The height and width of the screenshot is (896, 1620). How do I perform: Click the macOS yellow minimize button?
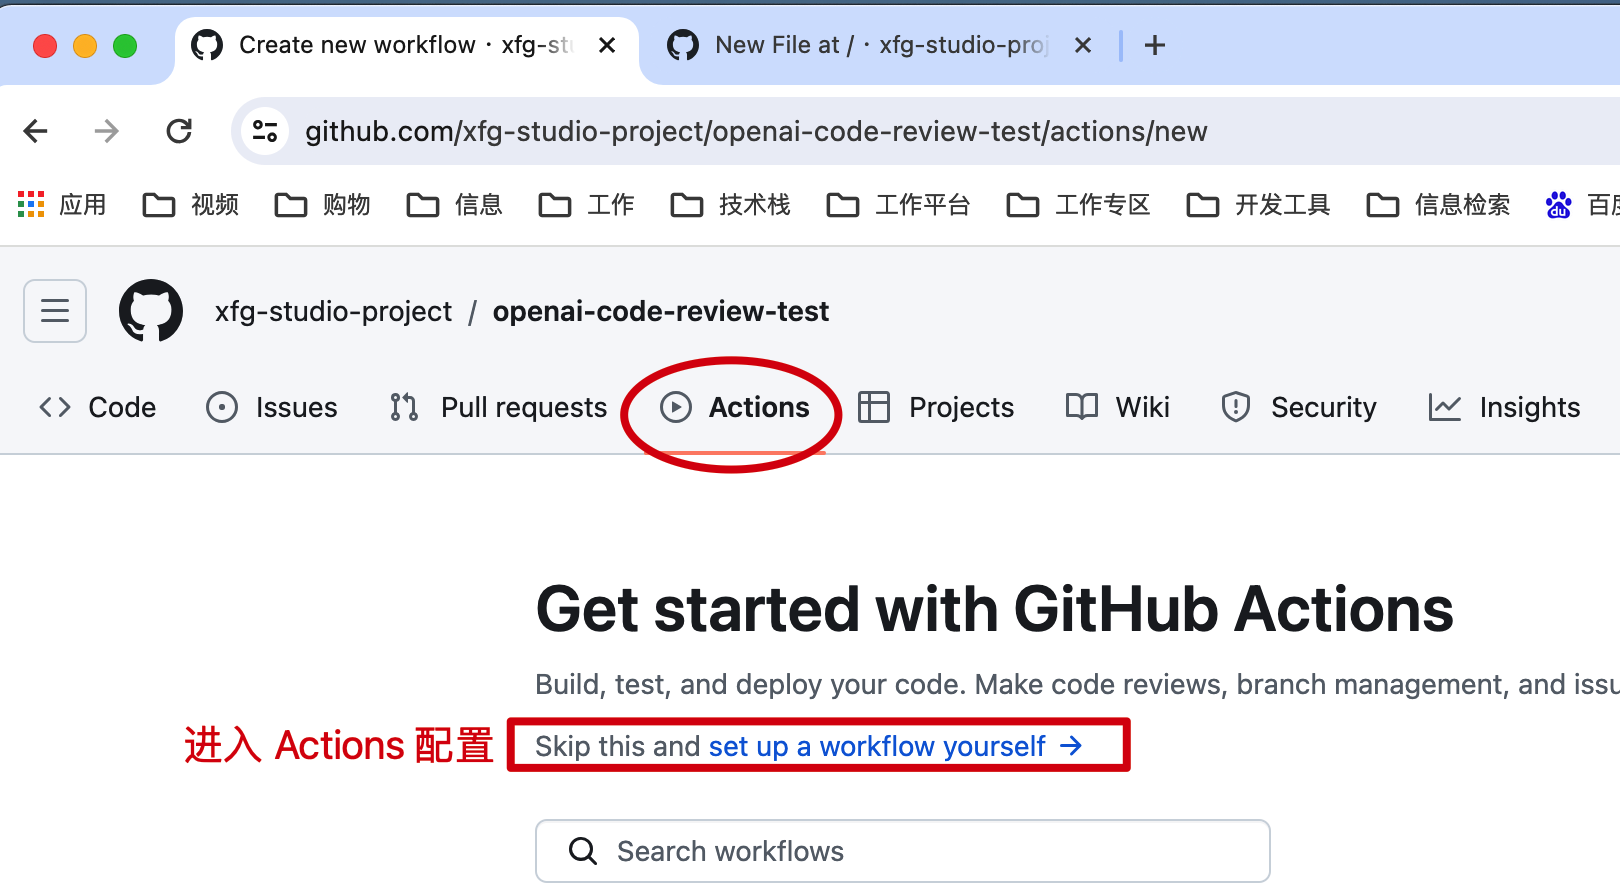click(85, 46)
